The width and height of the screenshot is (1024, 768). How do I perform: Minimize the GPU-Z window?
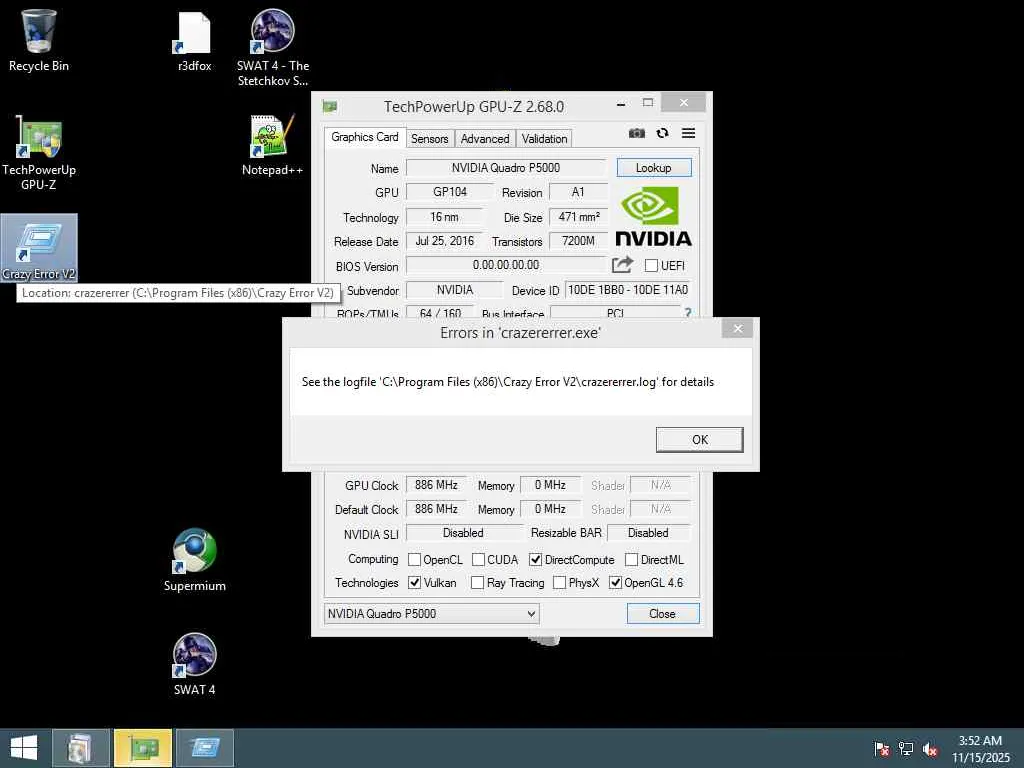(621, 104)
